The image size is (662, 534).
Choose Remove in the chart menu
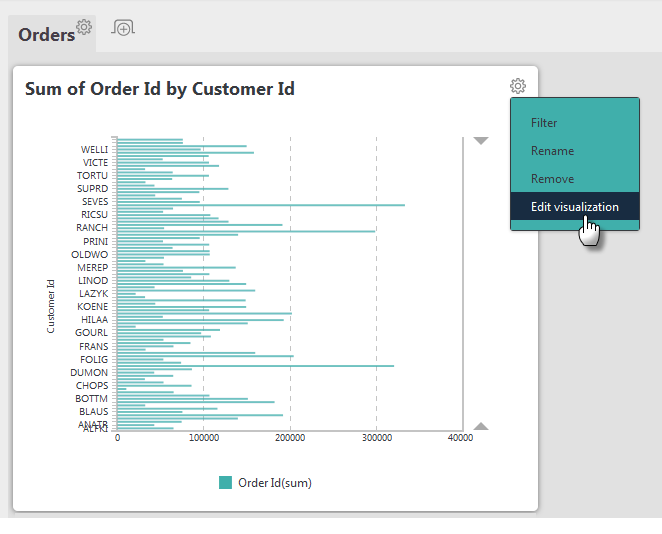[552, 179]
